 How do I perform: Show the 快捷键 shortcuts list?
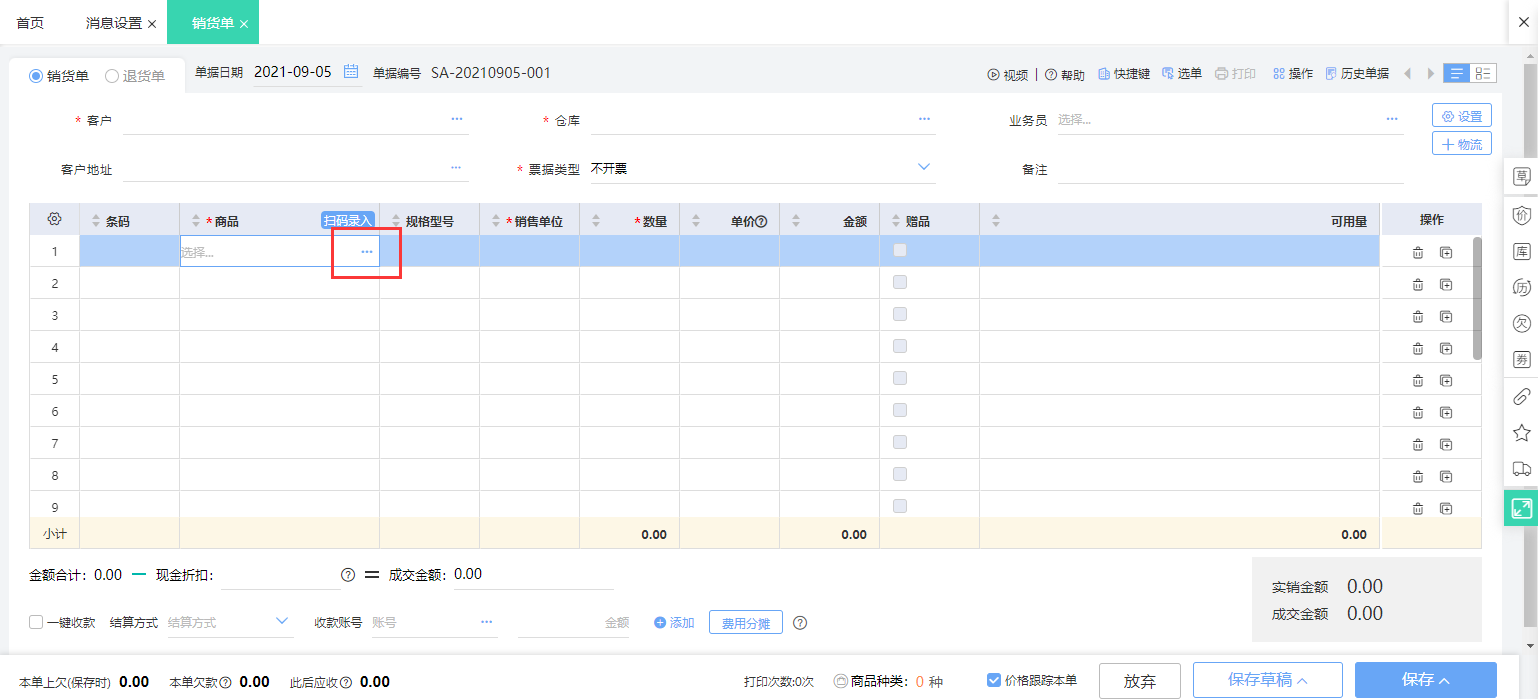click(1124, 74)
